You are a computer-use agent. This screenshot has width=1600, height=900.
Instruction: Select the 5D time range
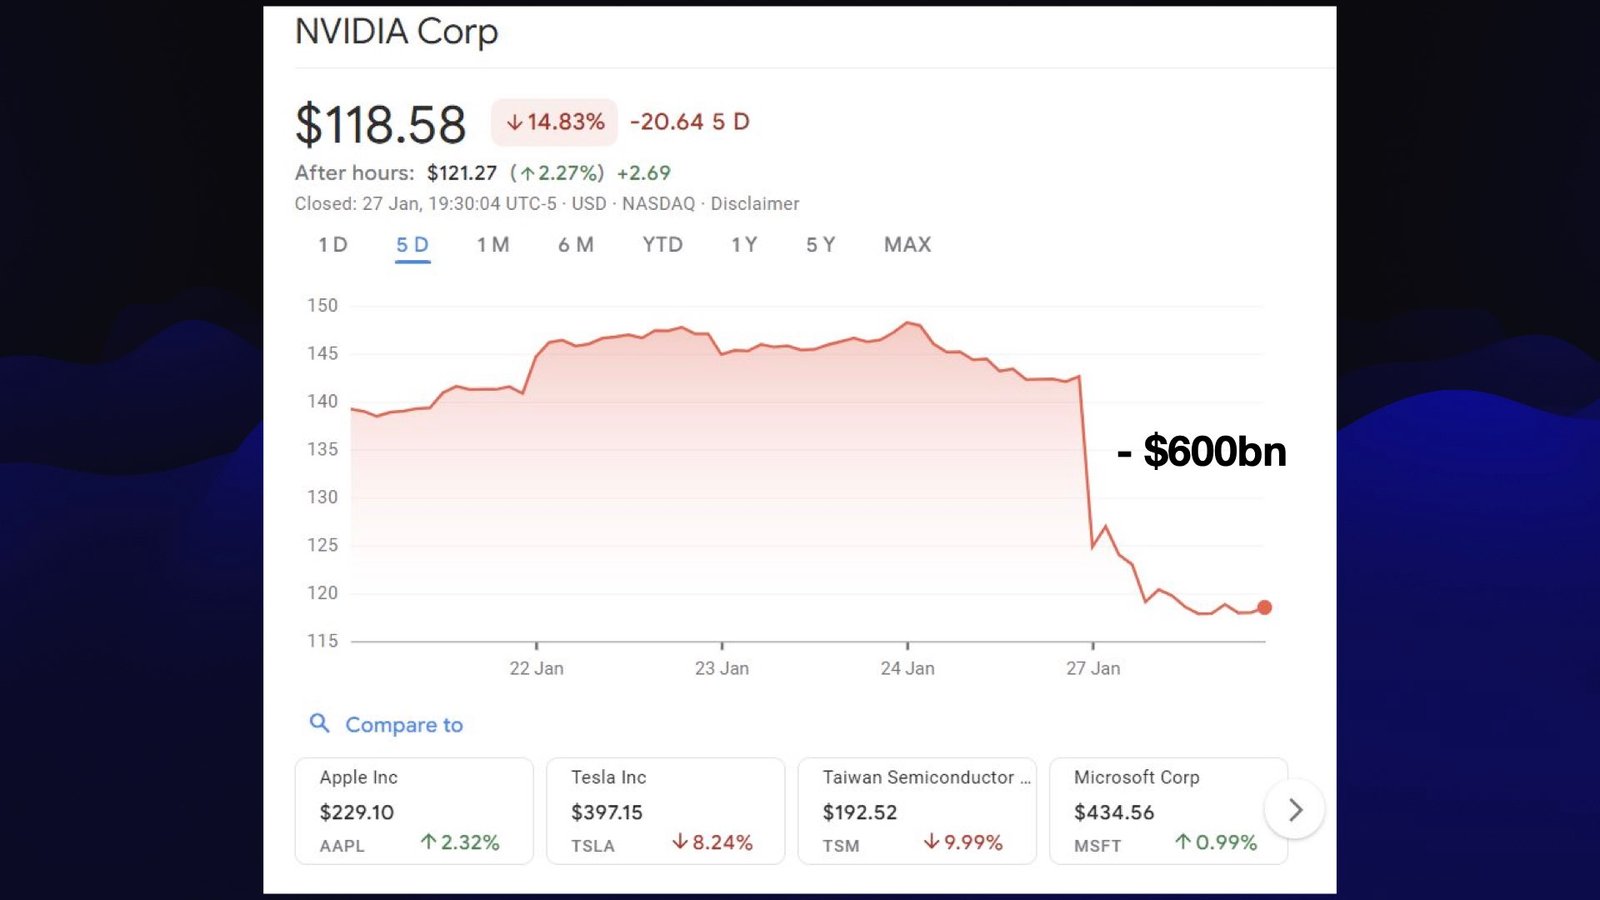[x=412, y=244]
